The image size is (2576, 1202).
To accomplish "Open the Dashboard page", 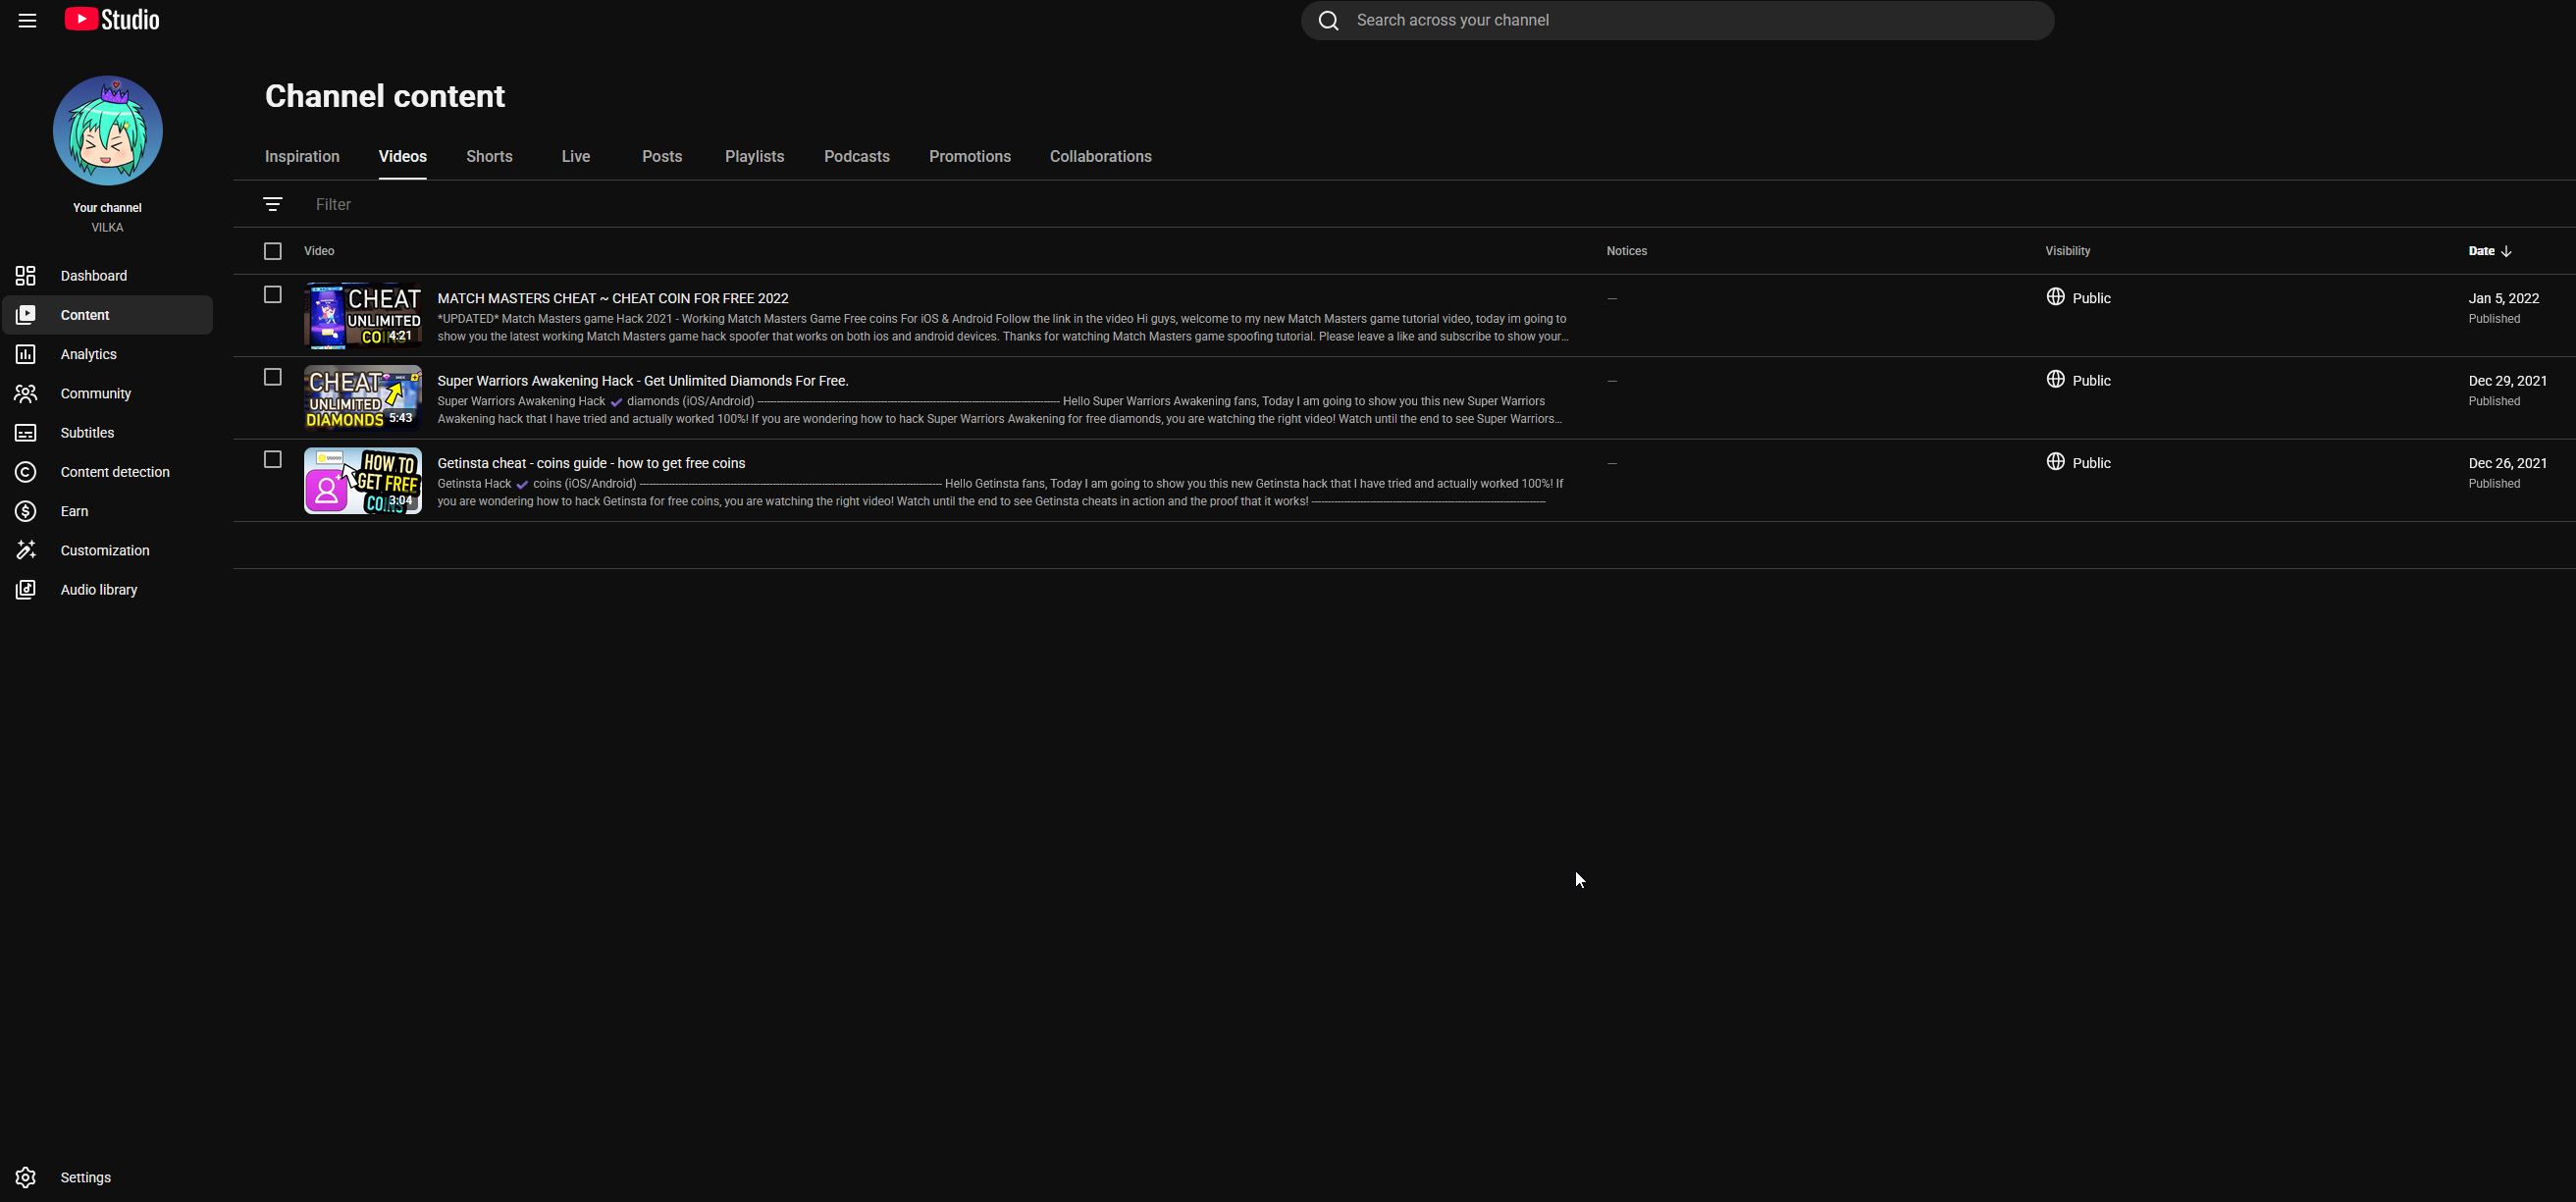I will (108, 276).
